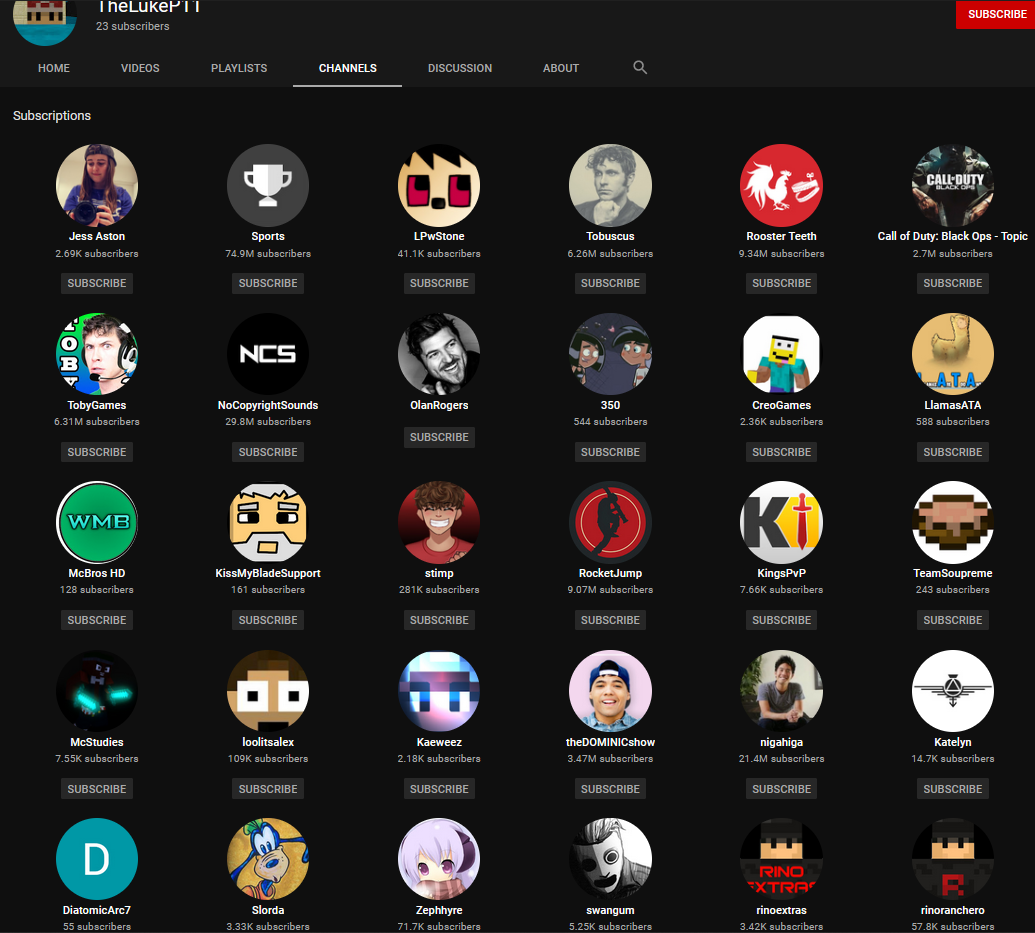Click CreoGames channel avatar
The width and height of the screenshot is (1035, 933).
[x=782, y=354]
